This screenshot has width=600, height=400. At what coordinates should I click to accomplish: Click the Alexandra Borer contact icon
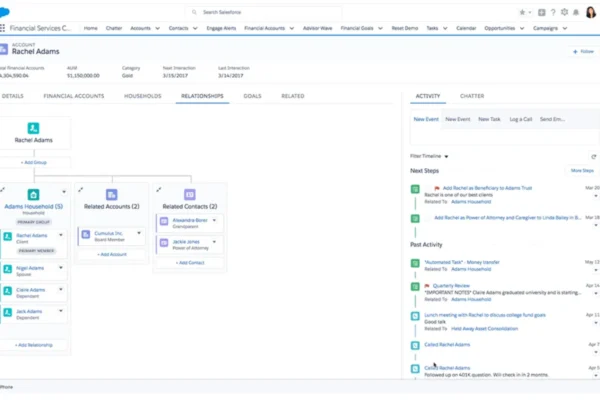tap(164, 221)
